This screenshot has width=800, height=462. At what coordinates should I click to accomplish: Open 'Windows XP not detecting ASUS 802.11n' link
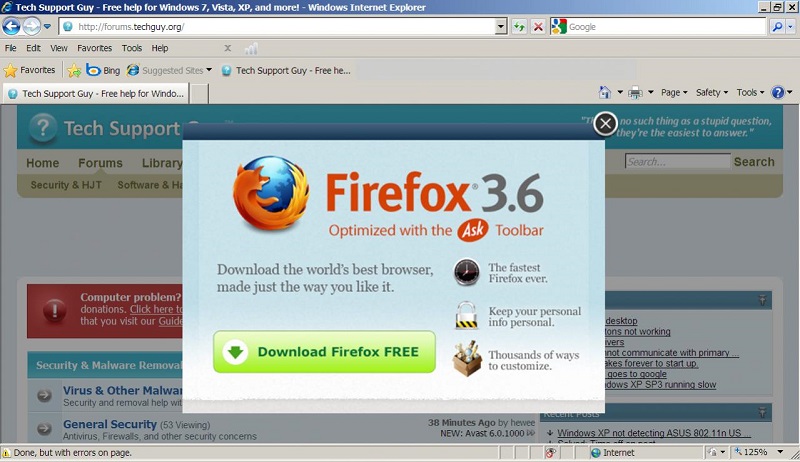pyautogui.click(x=654, y=433)
